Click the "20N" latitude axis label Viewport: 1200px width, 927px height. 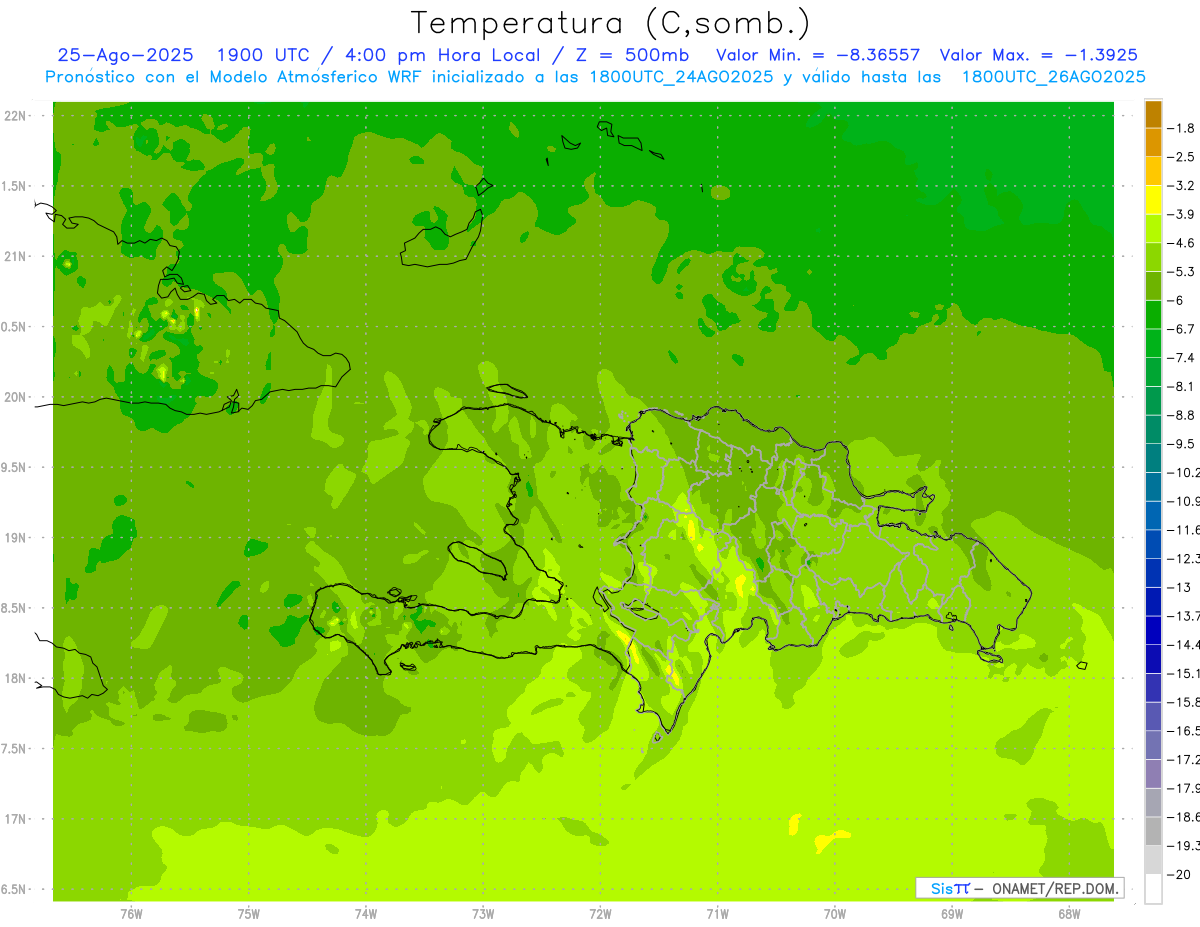[x=14, y=397]
